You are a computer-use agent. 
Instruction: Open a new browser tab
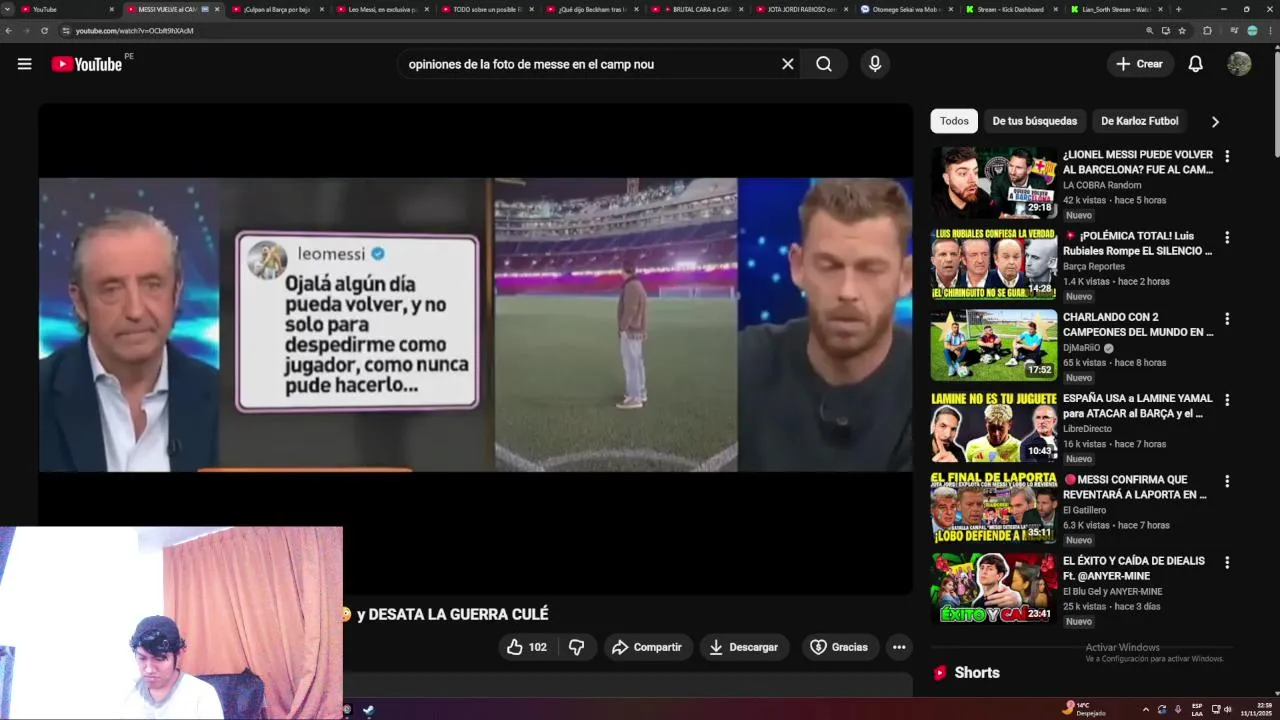[1178, 9]
